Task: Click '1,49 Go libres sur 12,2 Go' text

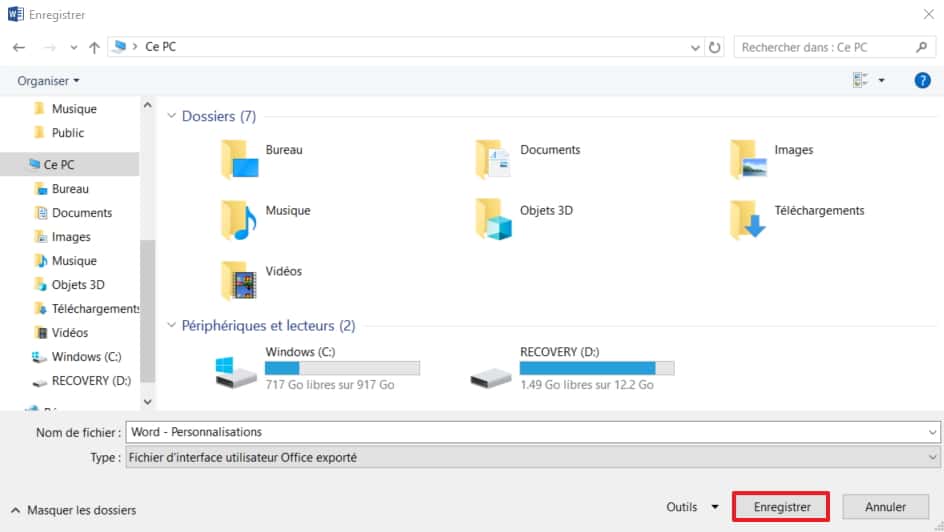Action: tap(587, 385)
